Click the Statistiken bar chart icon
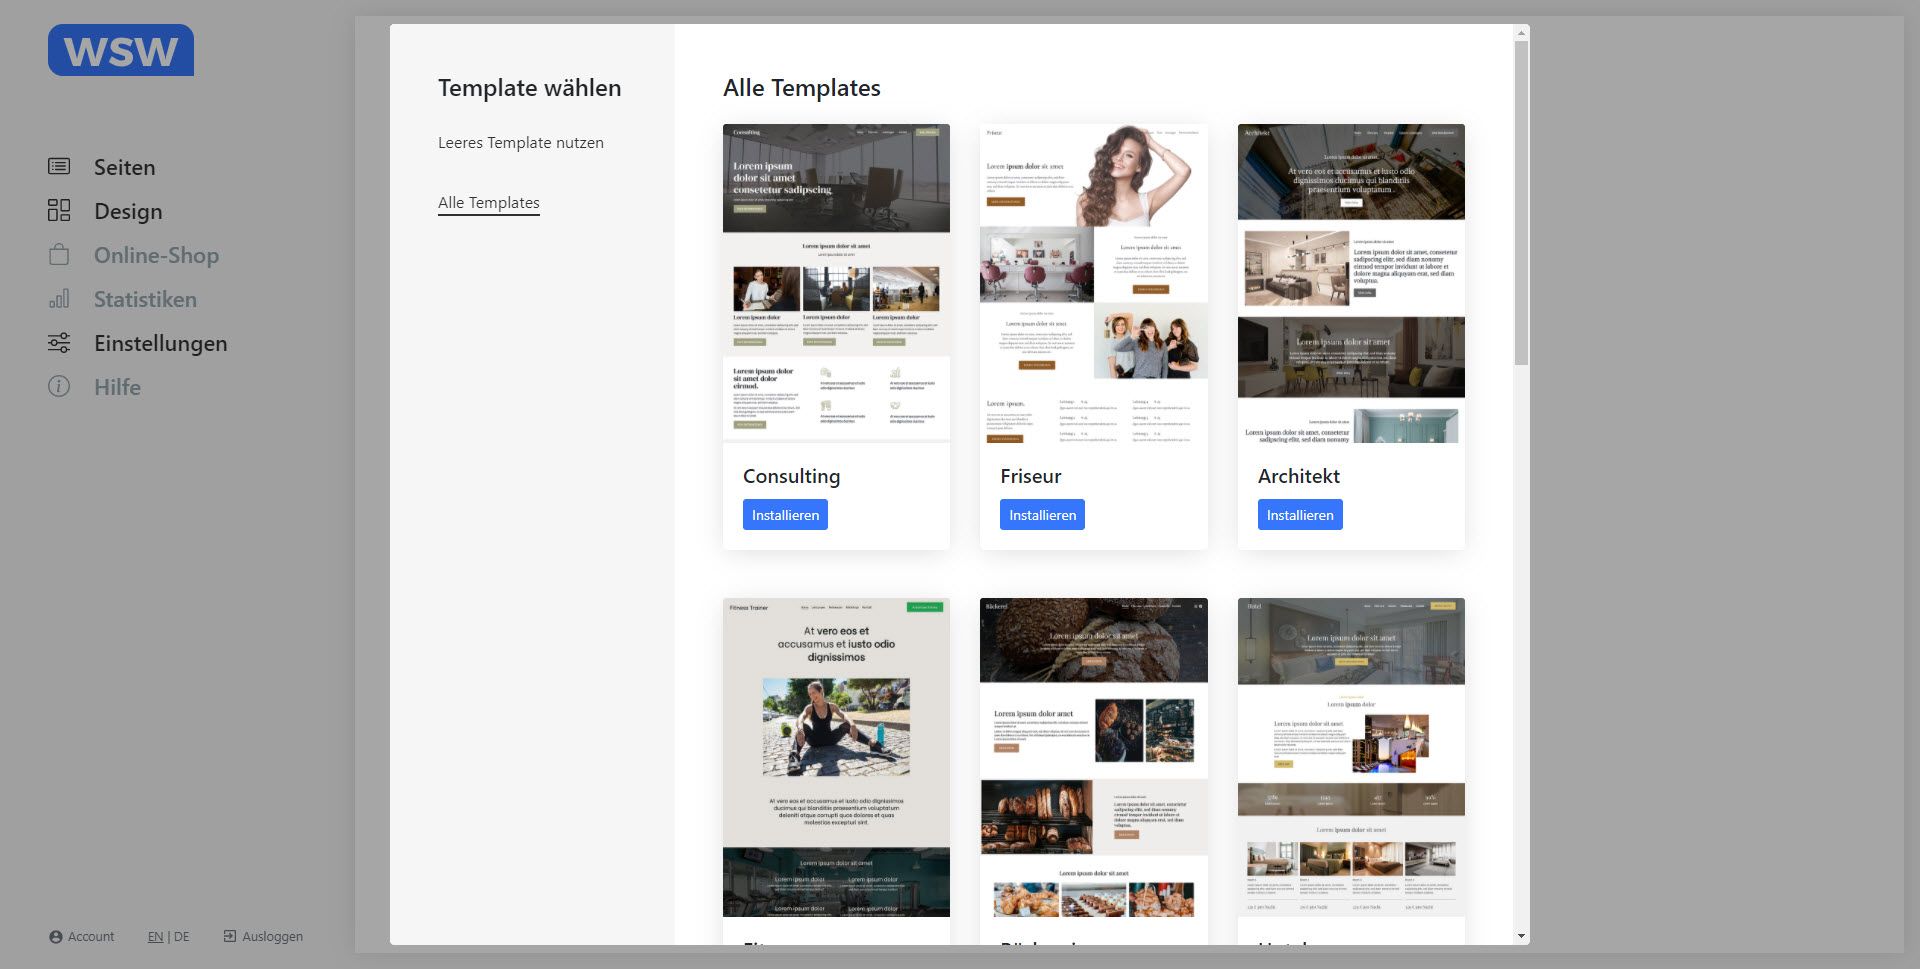The width and height of the screenshot is (1920, 969). 59,299
